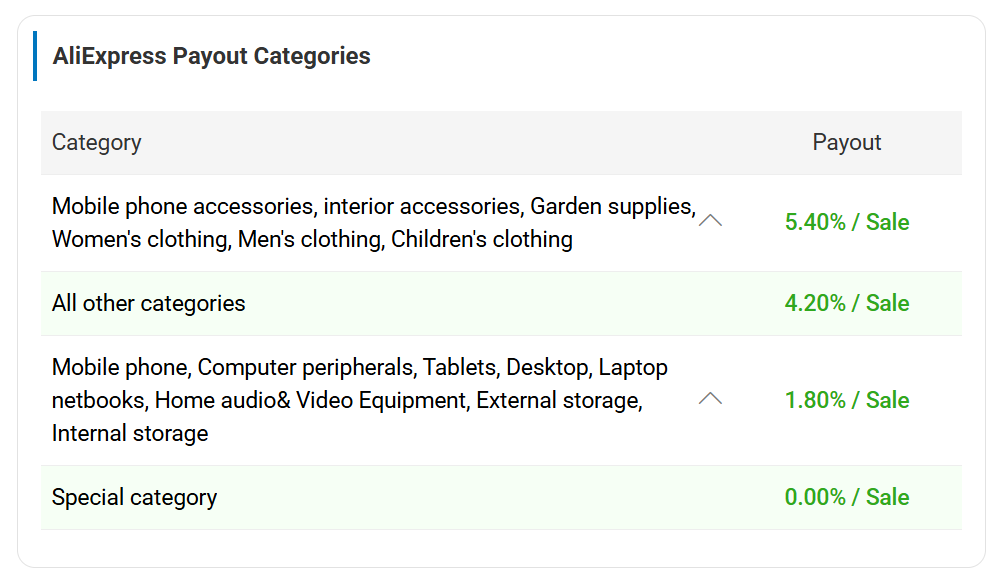Select the 4.20% / Sale payout value
This screenshot has width=1004, height=584.
[846, 303]
